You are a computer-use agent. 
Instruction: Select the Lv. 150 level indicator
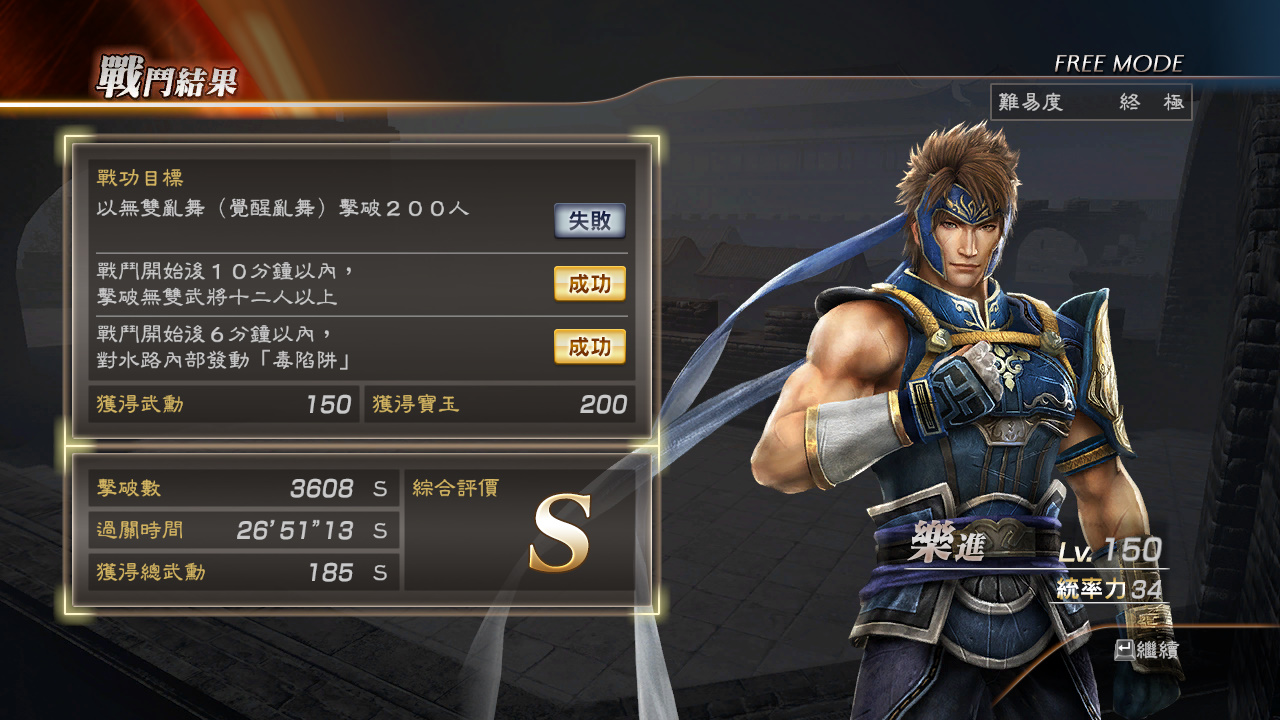pos(1110,550)
